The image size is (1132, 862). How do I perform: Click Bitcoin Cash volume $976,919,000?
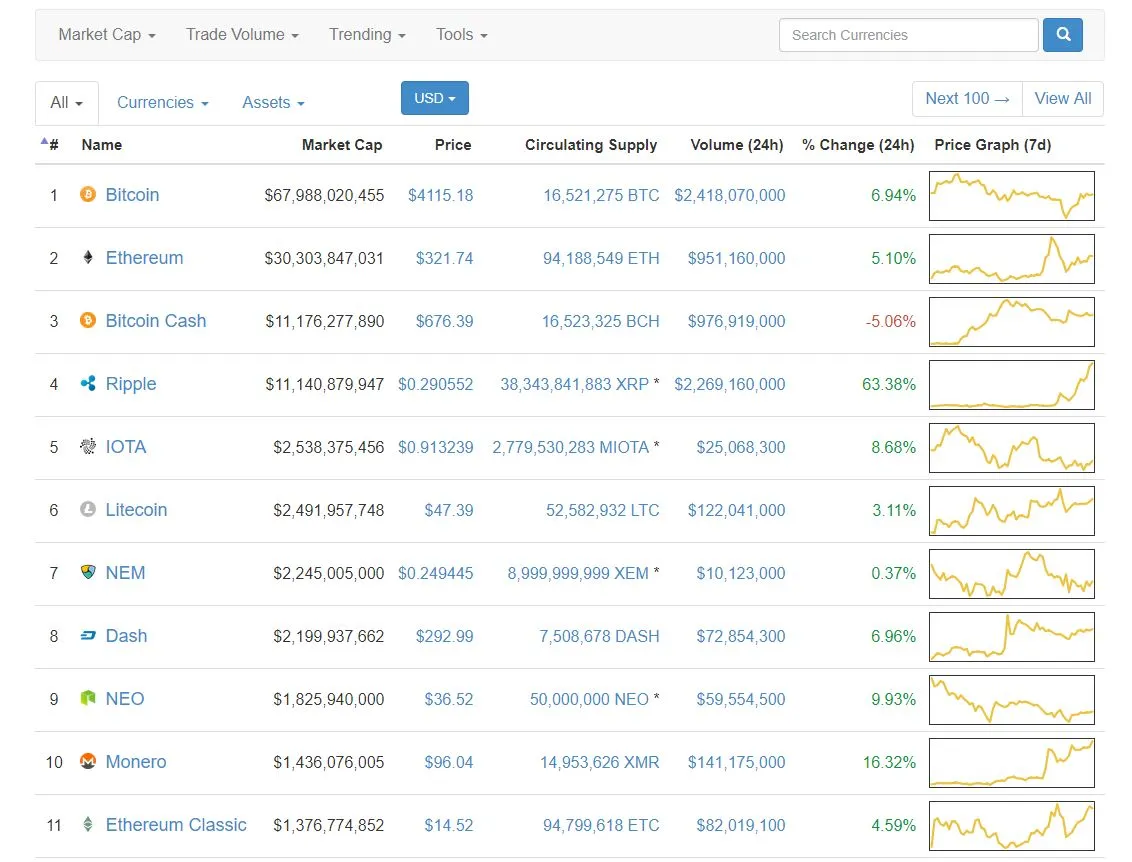coord(736,321)
